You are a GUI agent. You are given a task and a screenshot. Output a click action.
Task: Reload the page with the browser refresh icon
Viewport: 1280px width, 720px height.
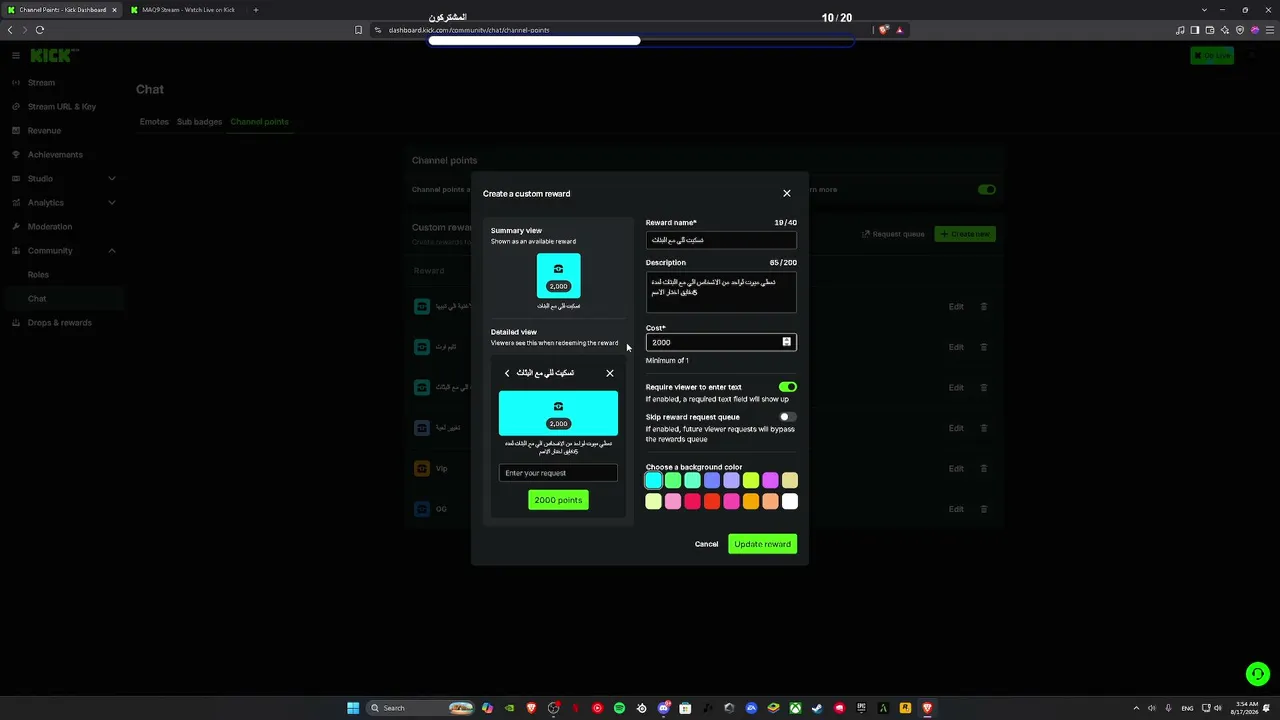point(40,30)
